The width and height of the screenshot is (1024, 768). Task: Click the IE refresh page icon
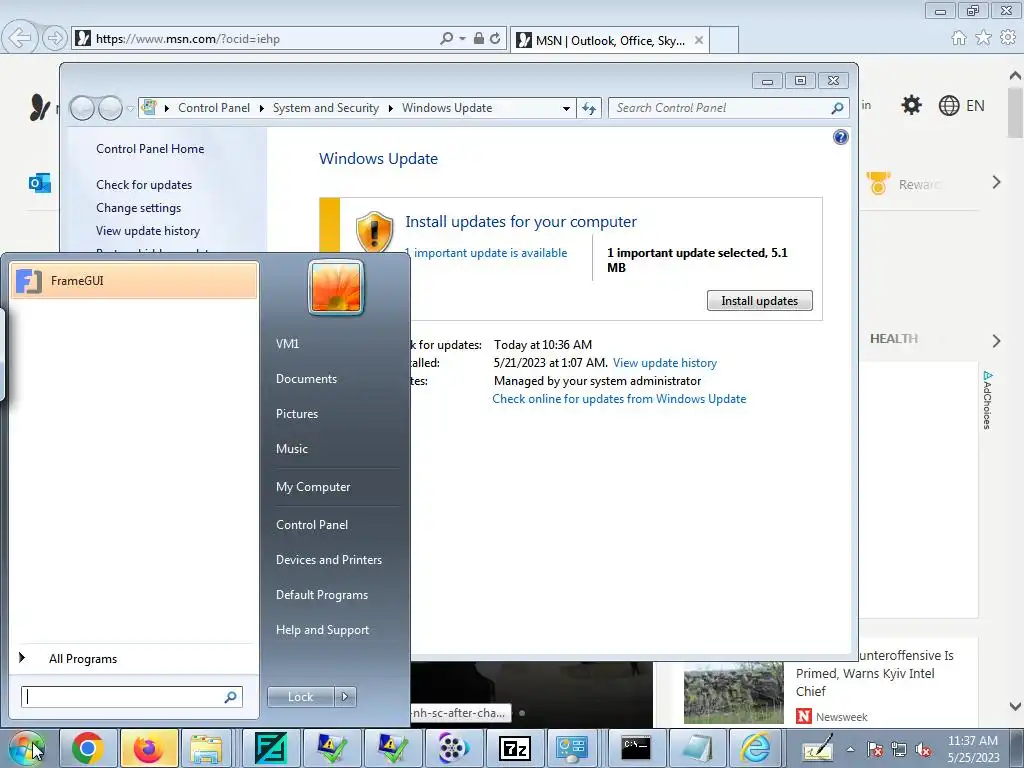pyautogui.click(x=495, y=39)
